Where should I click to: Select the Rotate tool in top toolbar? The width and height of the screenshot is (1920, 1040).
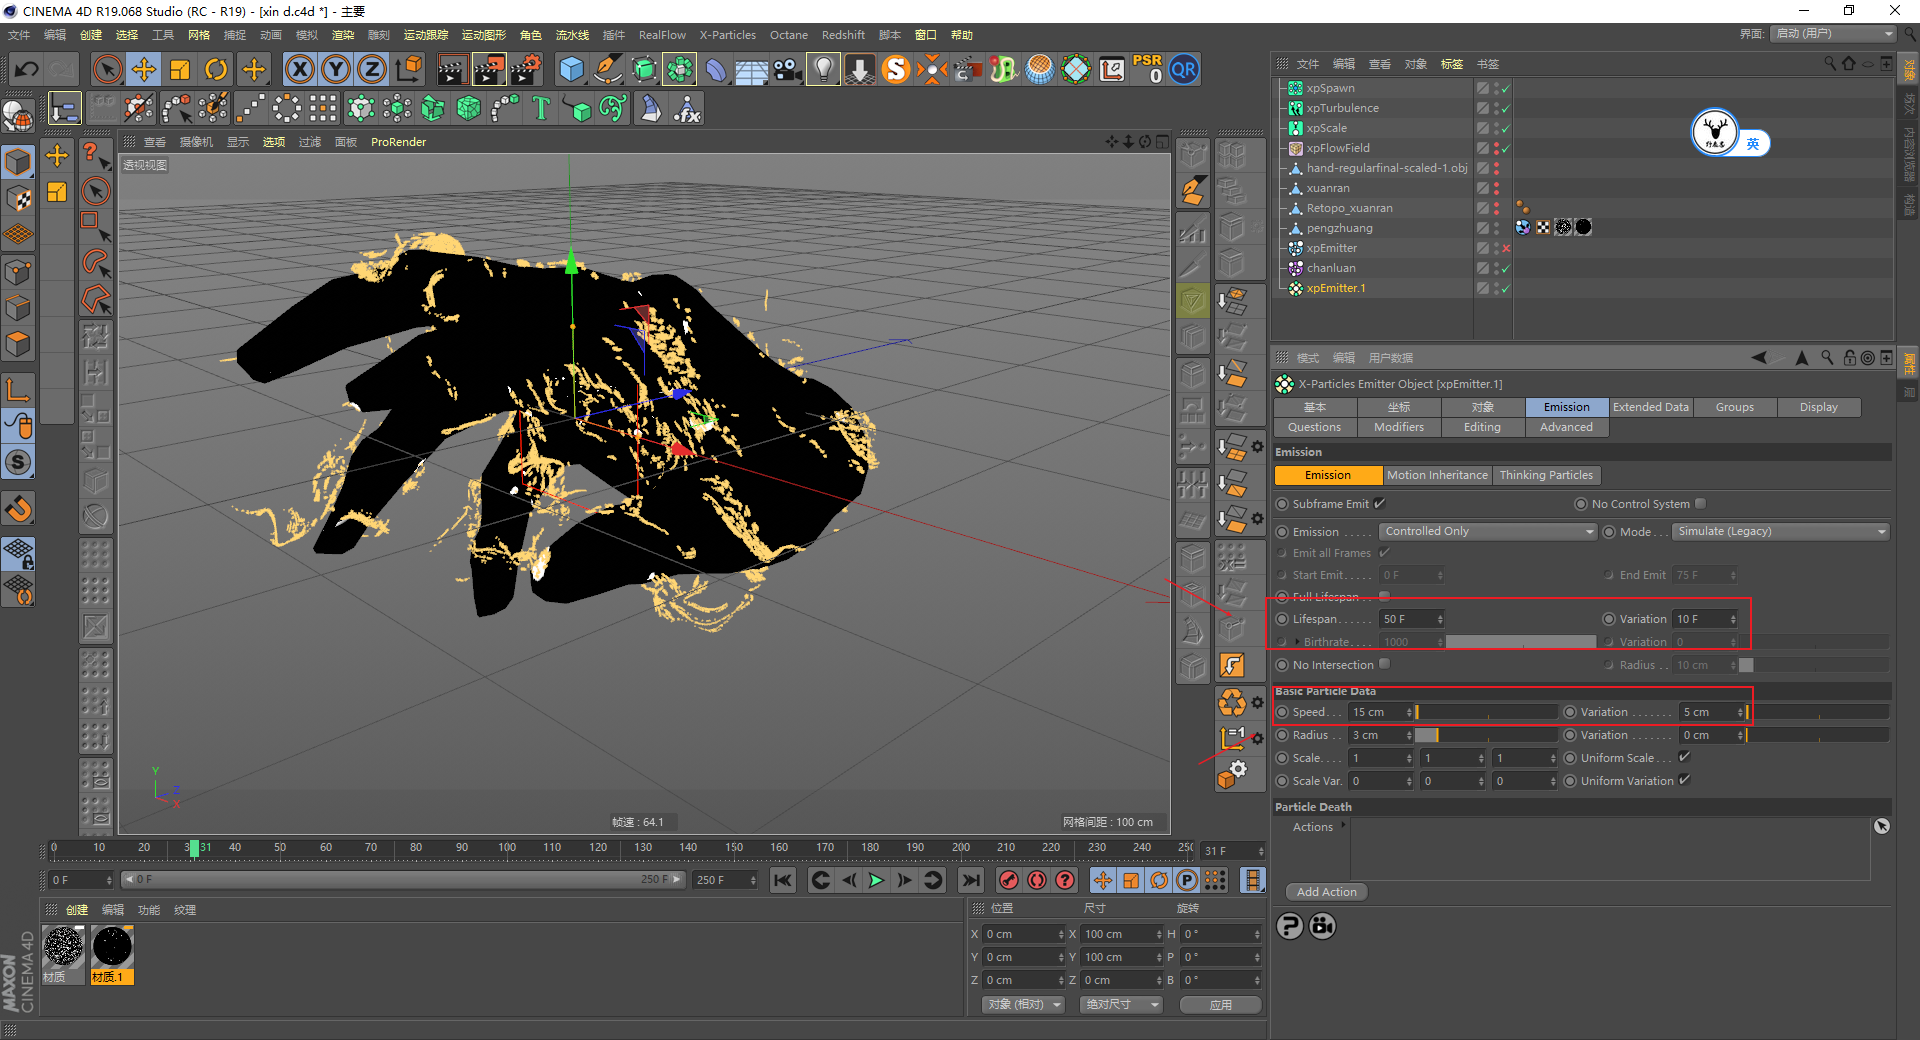pyautogui.click(x=216, y=70)
